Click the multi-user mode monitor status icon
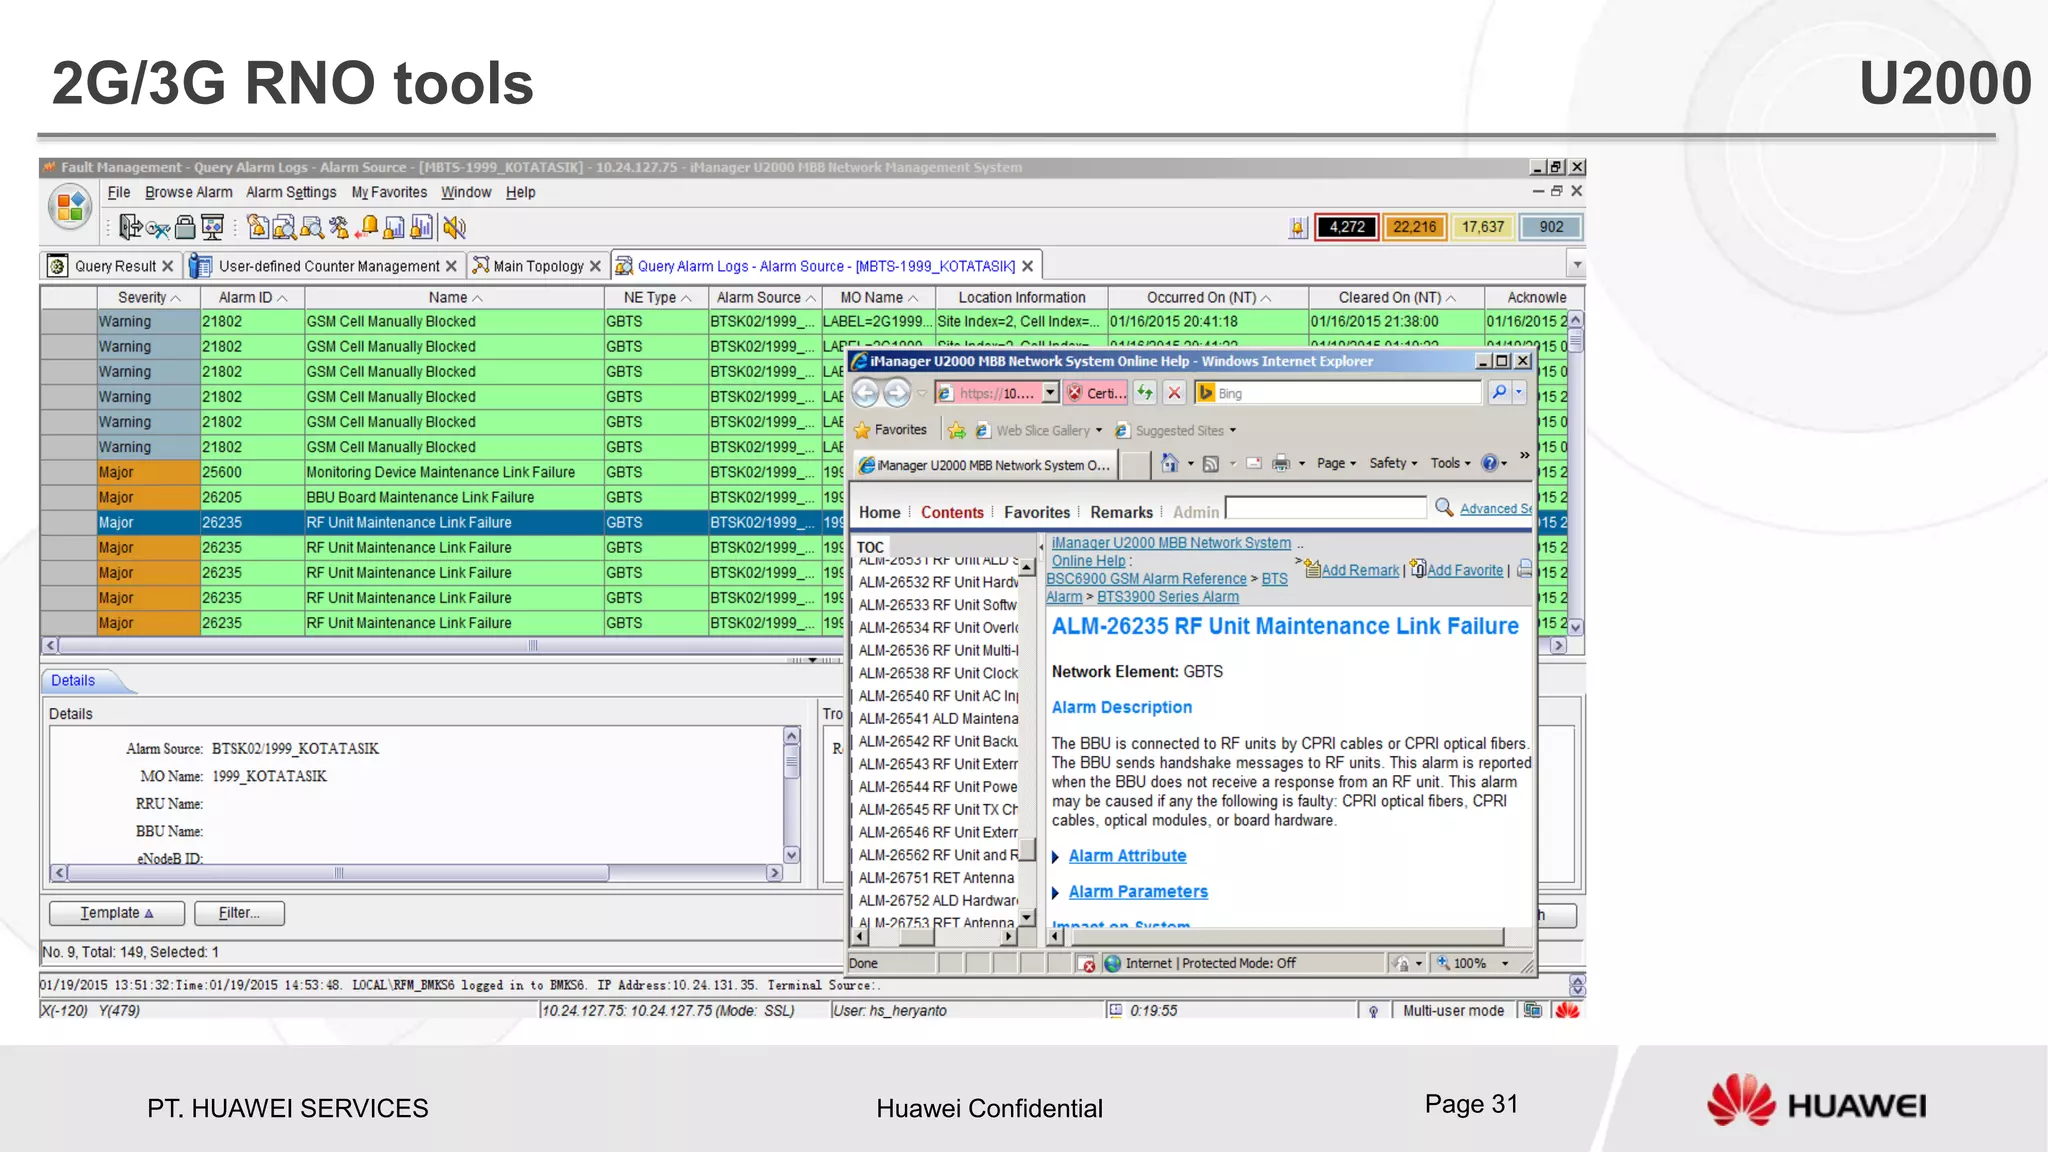Viewport: 2048px width, 1152px height. (1532, 1010)
